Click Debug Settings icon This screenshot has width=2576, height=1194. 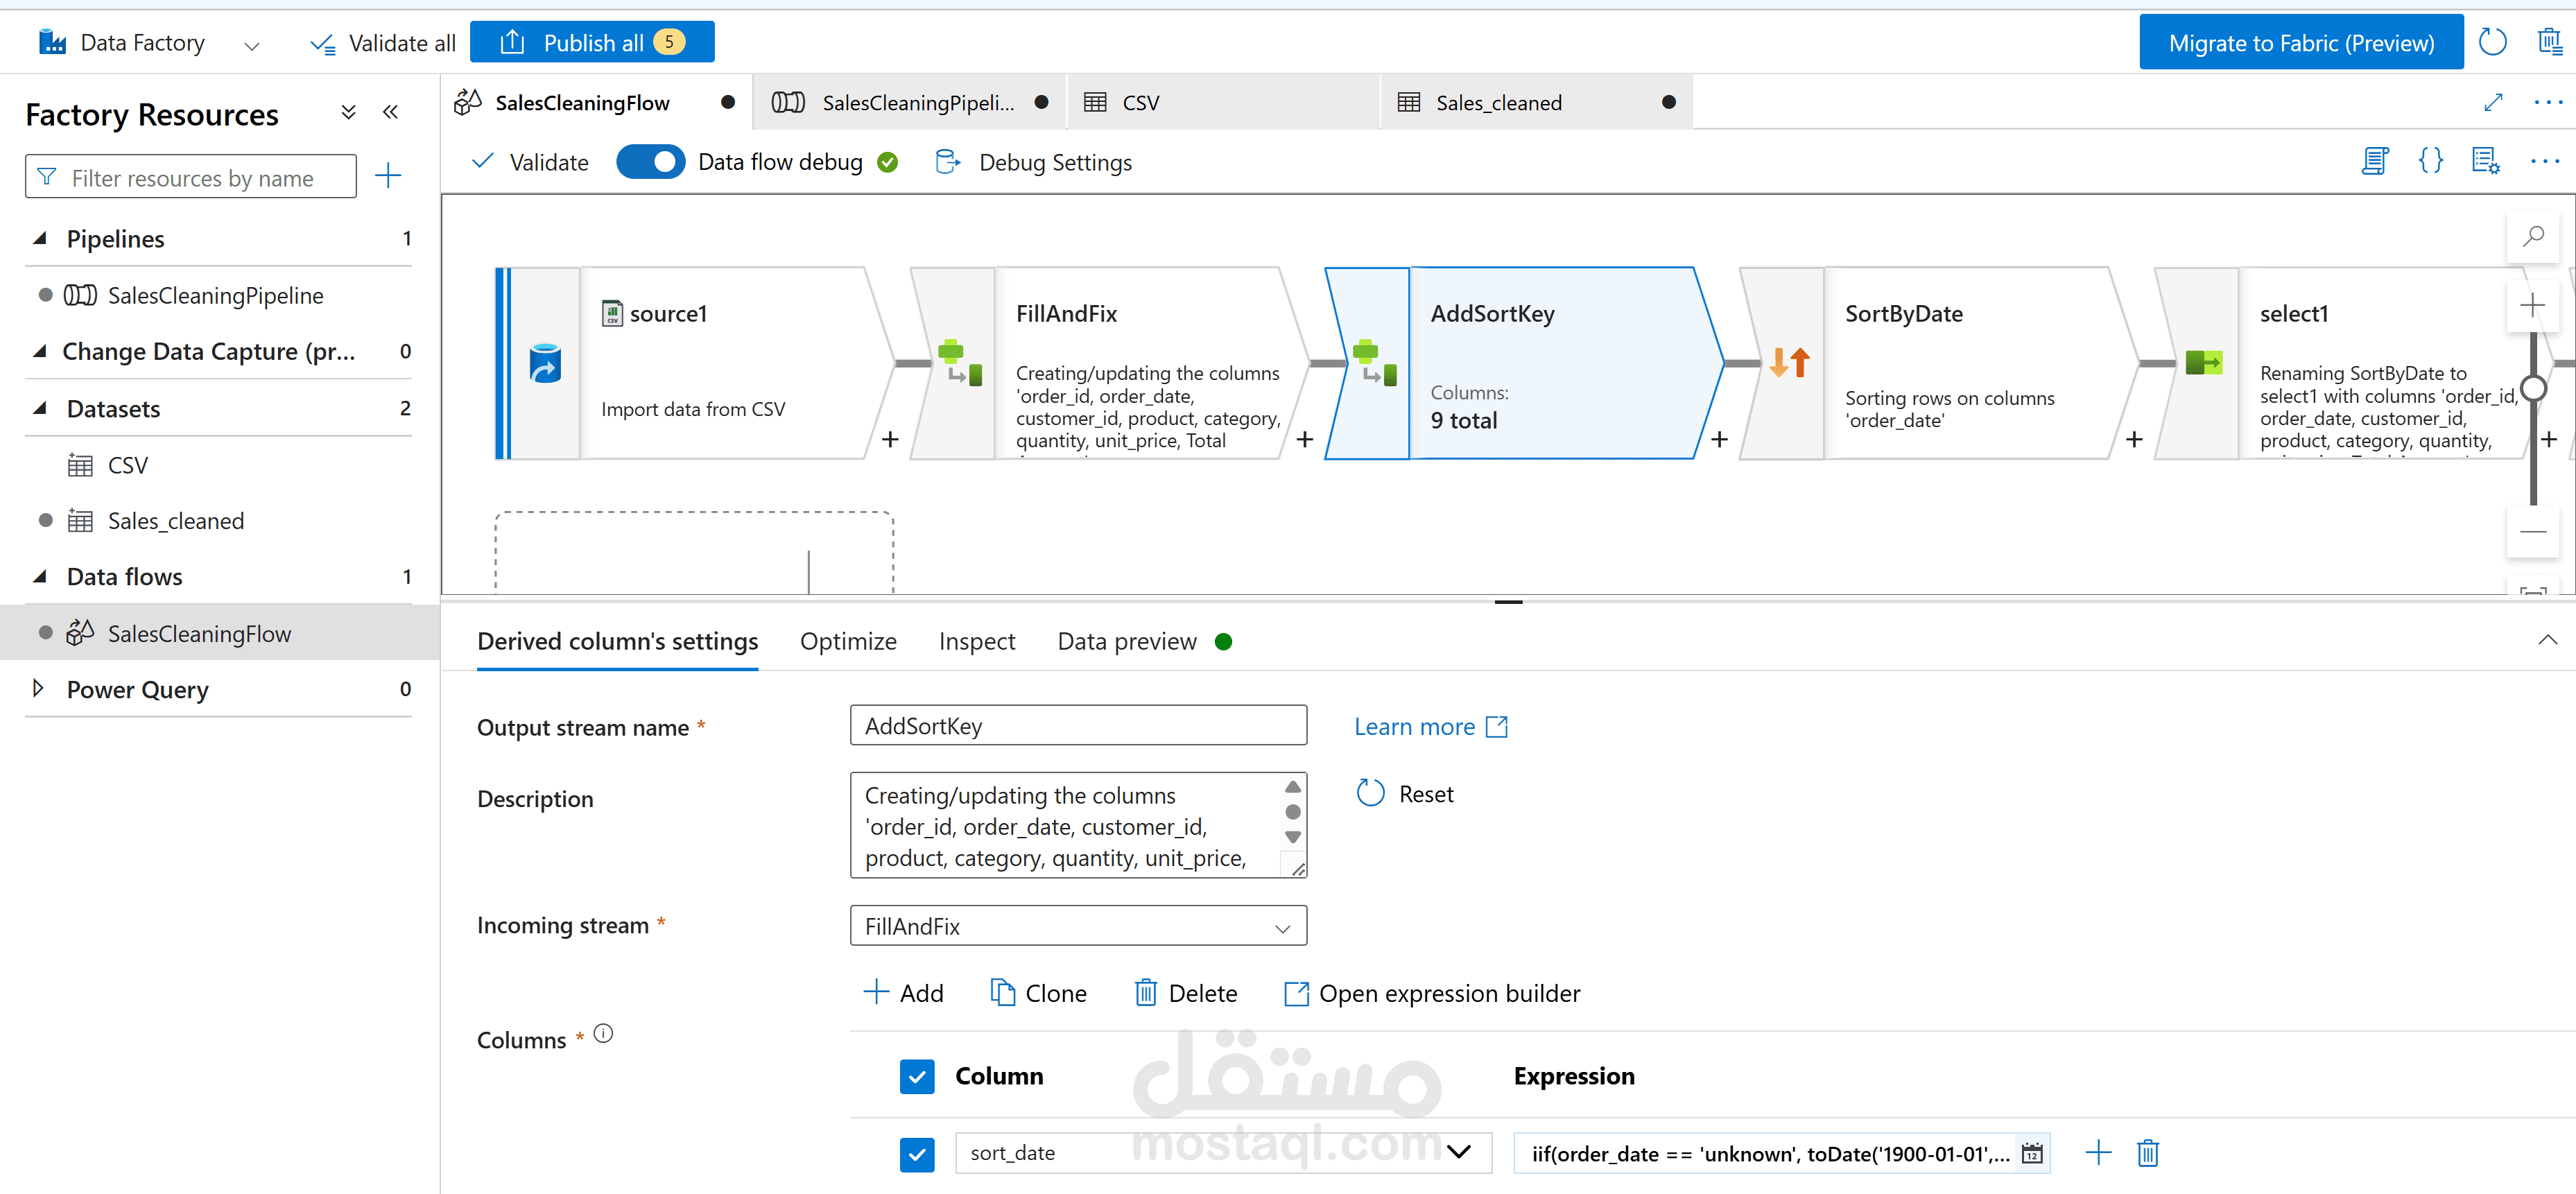click(x=947, y=162)
